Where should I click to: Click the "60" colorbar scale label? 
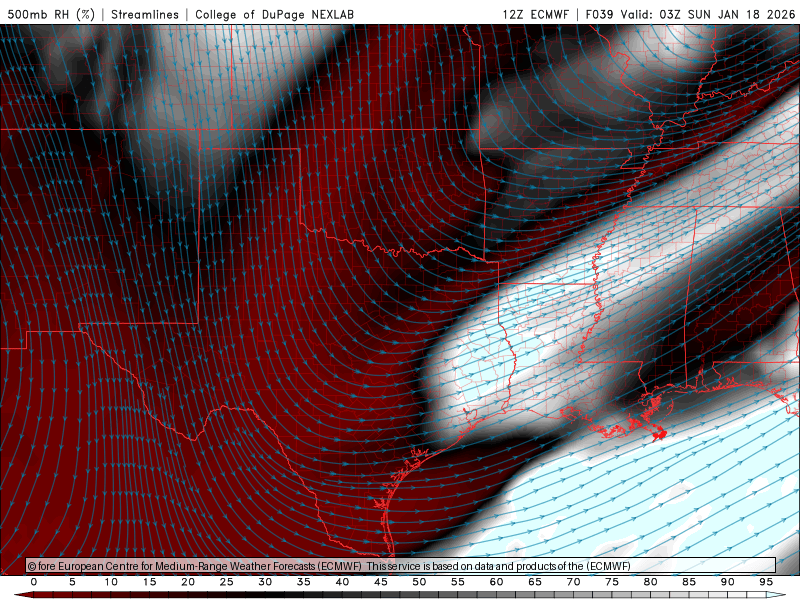[496, 582]
